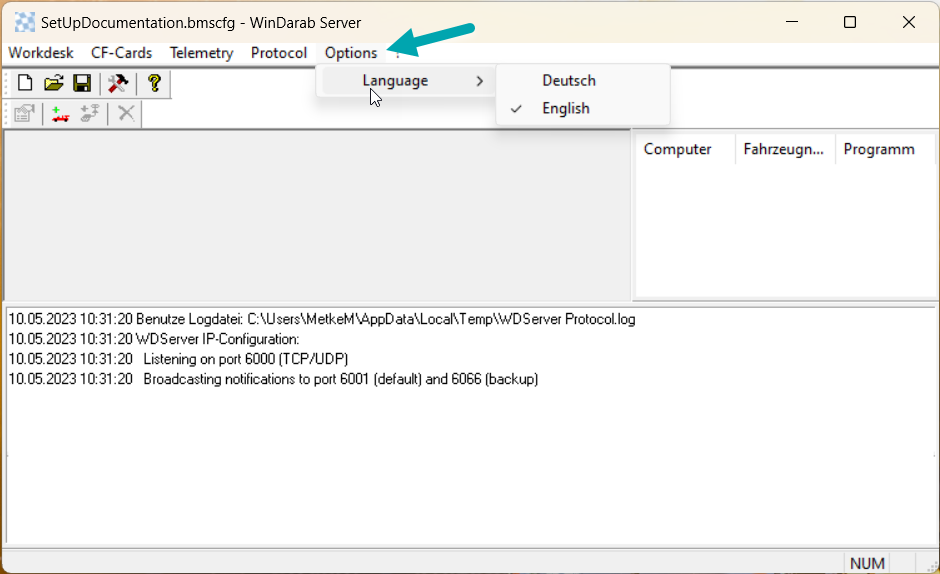Expand the Language submenu chevron
The image size is (940, 574).
[x=480, y=80]
